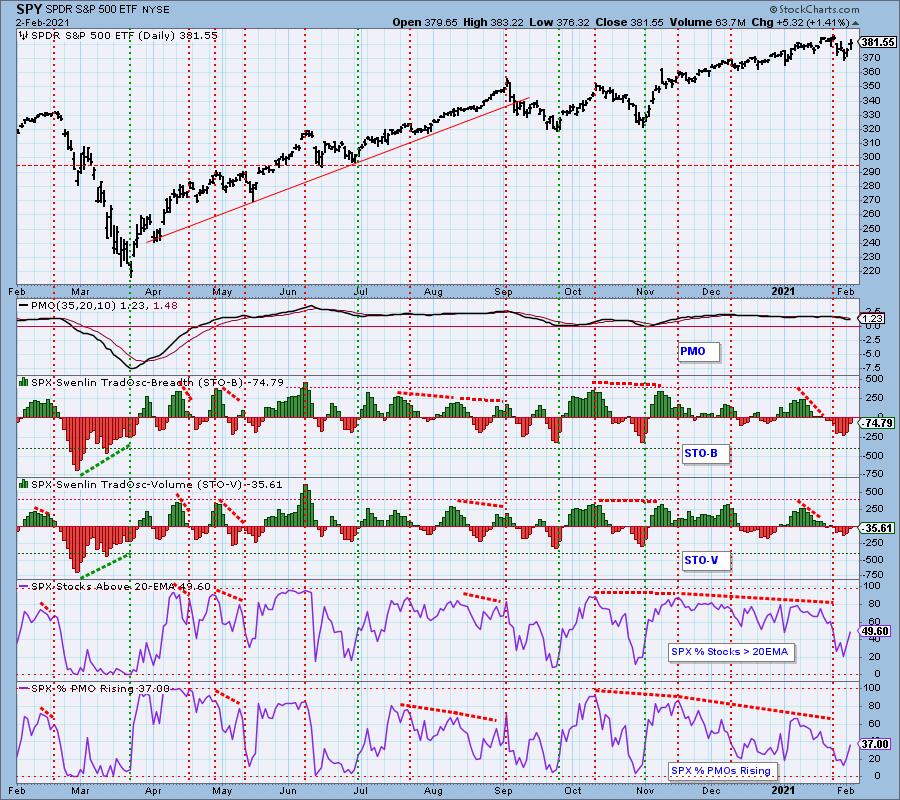
Task: Click the SPX Swenlin TradOsc-Breadth legend
Action: (x=157, y=382)
